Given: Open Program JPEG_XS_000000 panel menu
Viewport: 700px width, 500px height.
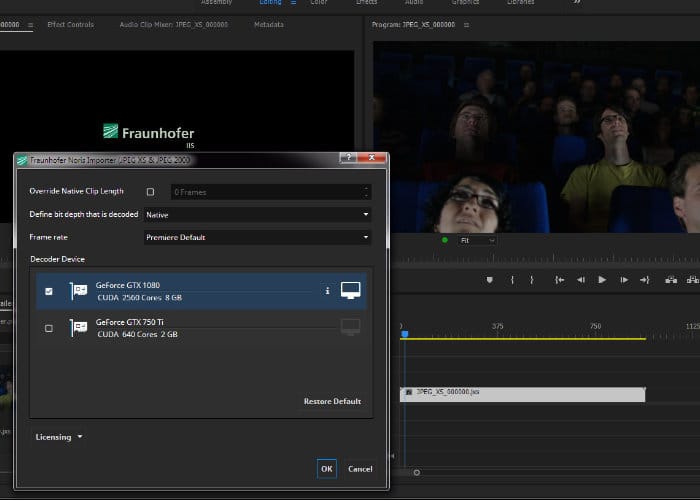Looking at the screenshot, I should 466,25.
